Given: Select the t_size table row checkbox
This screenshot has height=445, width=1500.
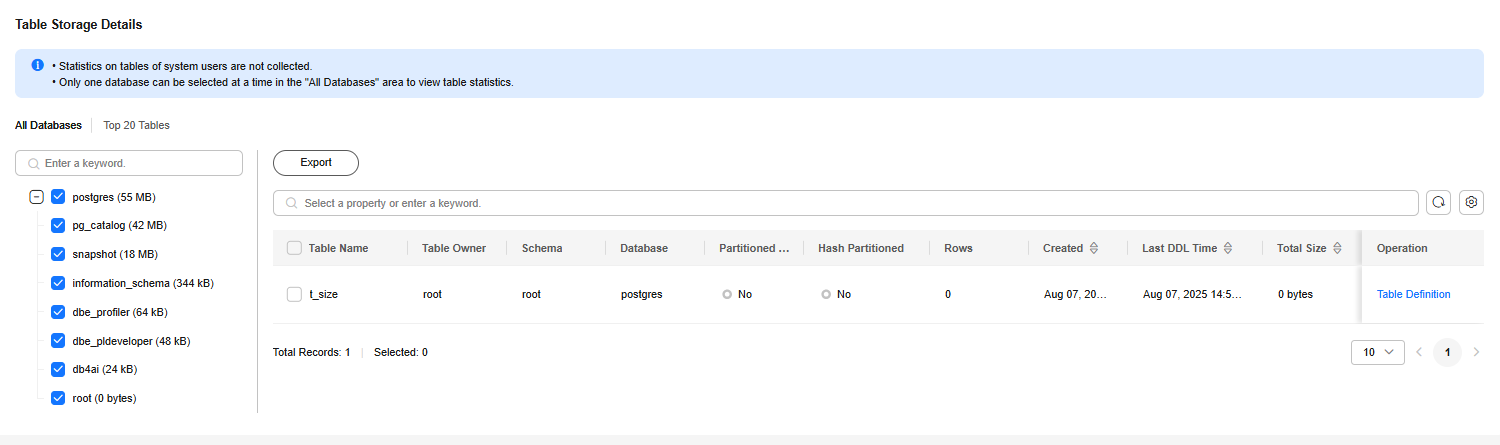Looking at the screenshot, I should click(294, 295).
